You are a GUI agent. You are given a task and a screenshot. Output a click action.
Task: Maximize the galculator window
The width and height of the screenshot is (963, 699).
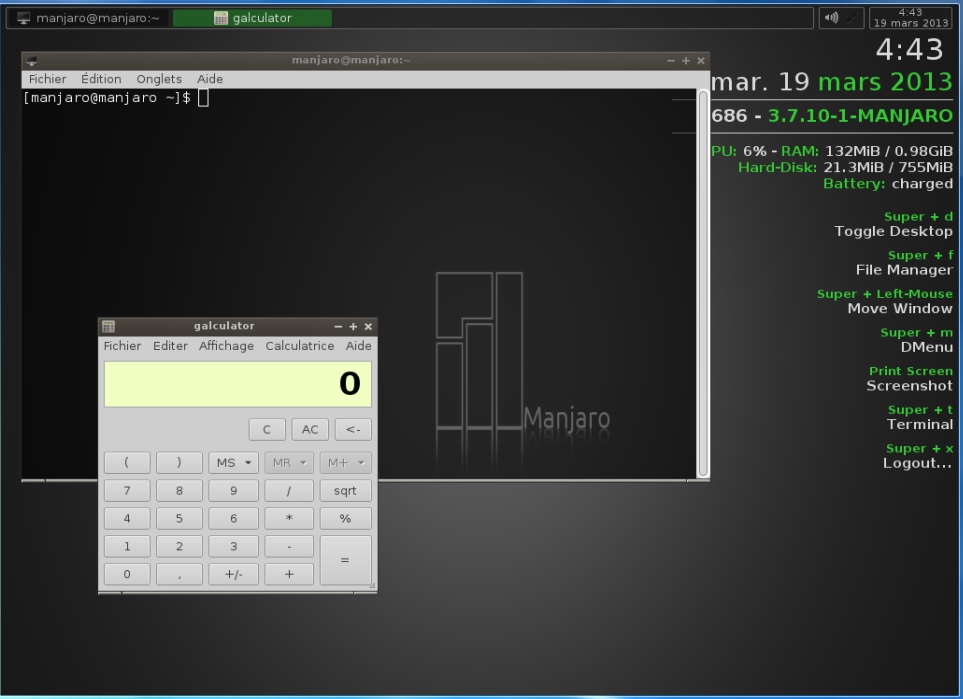click(353, 326)
